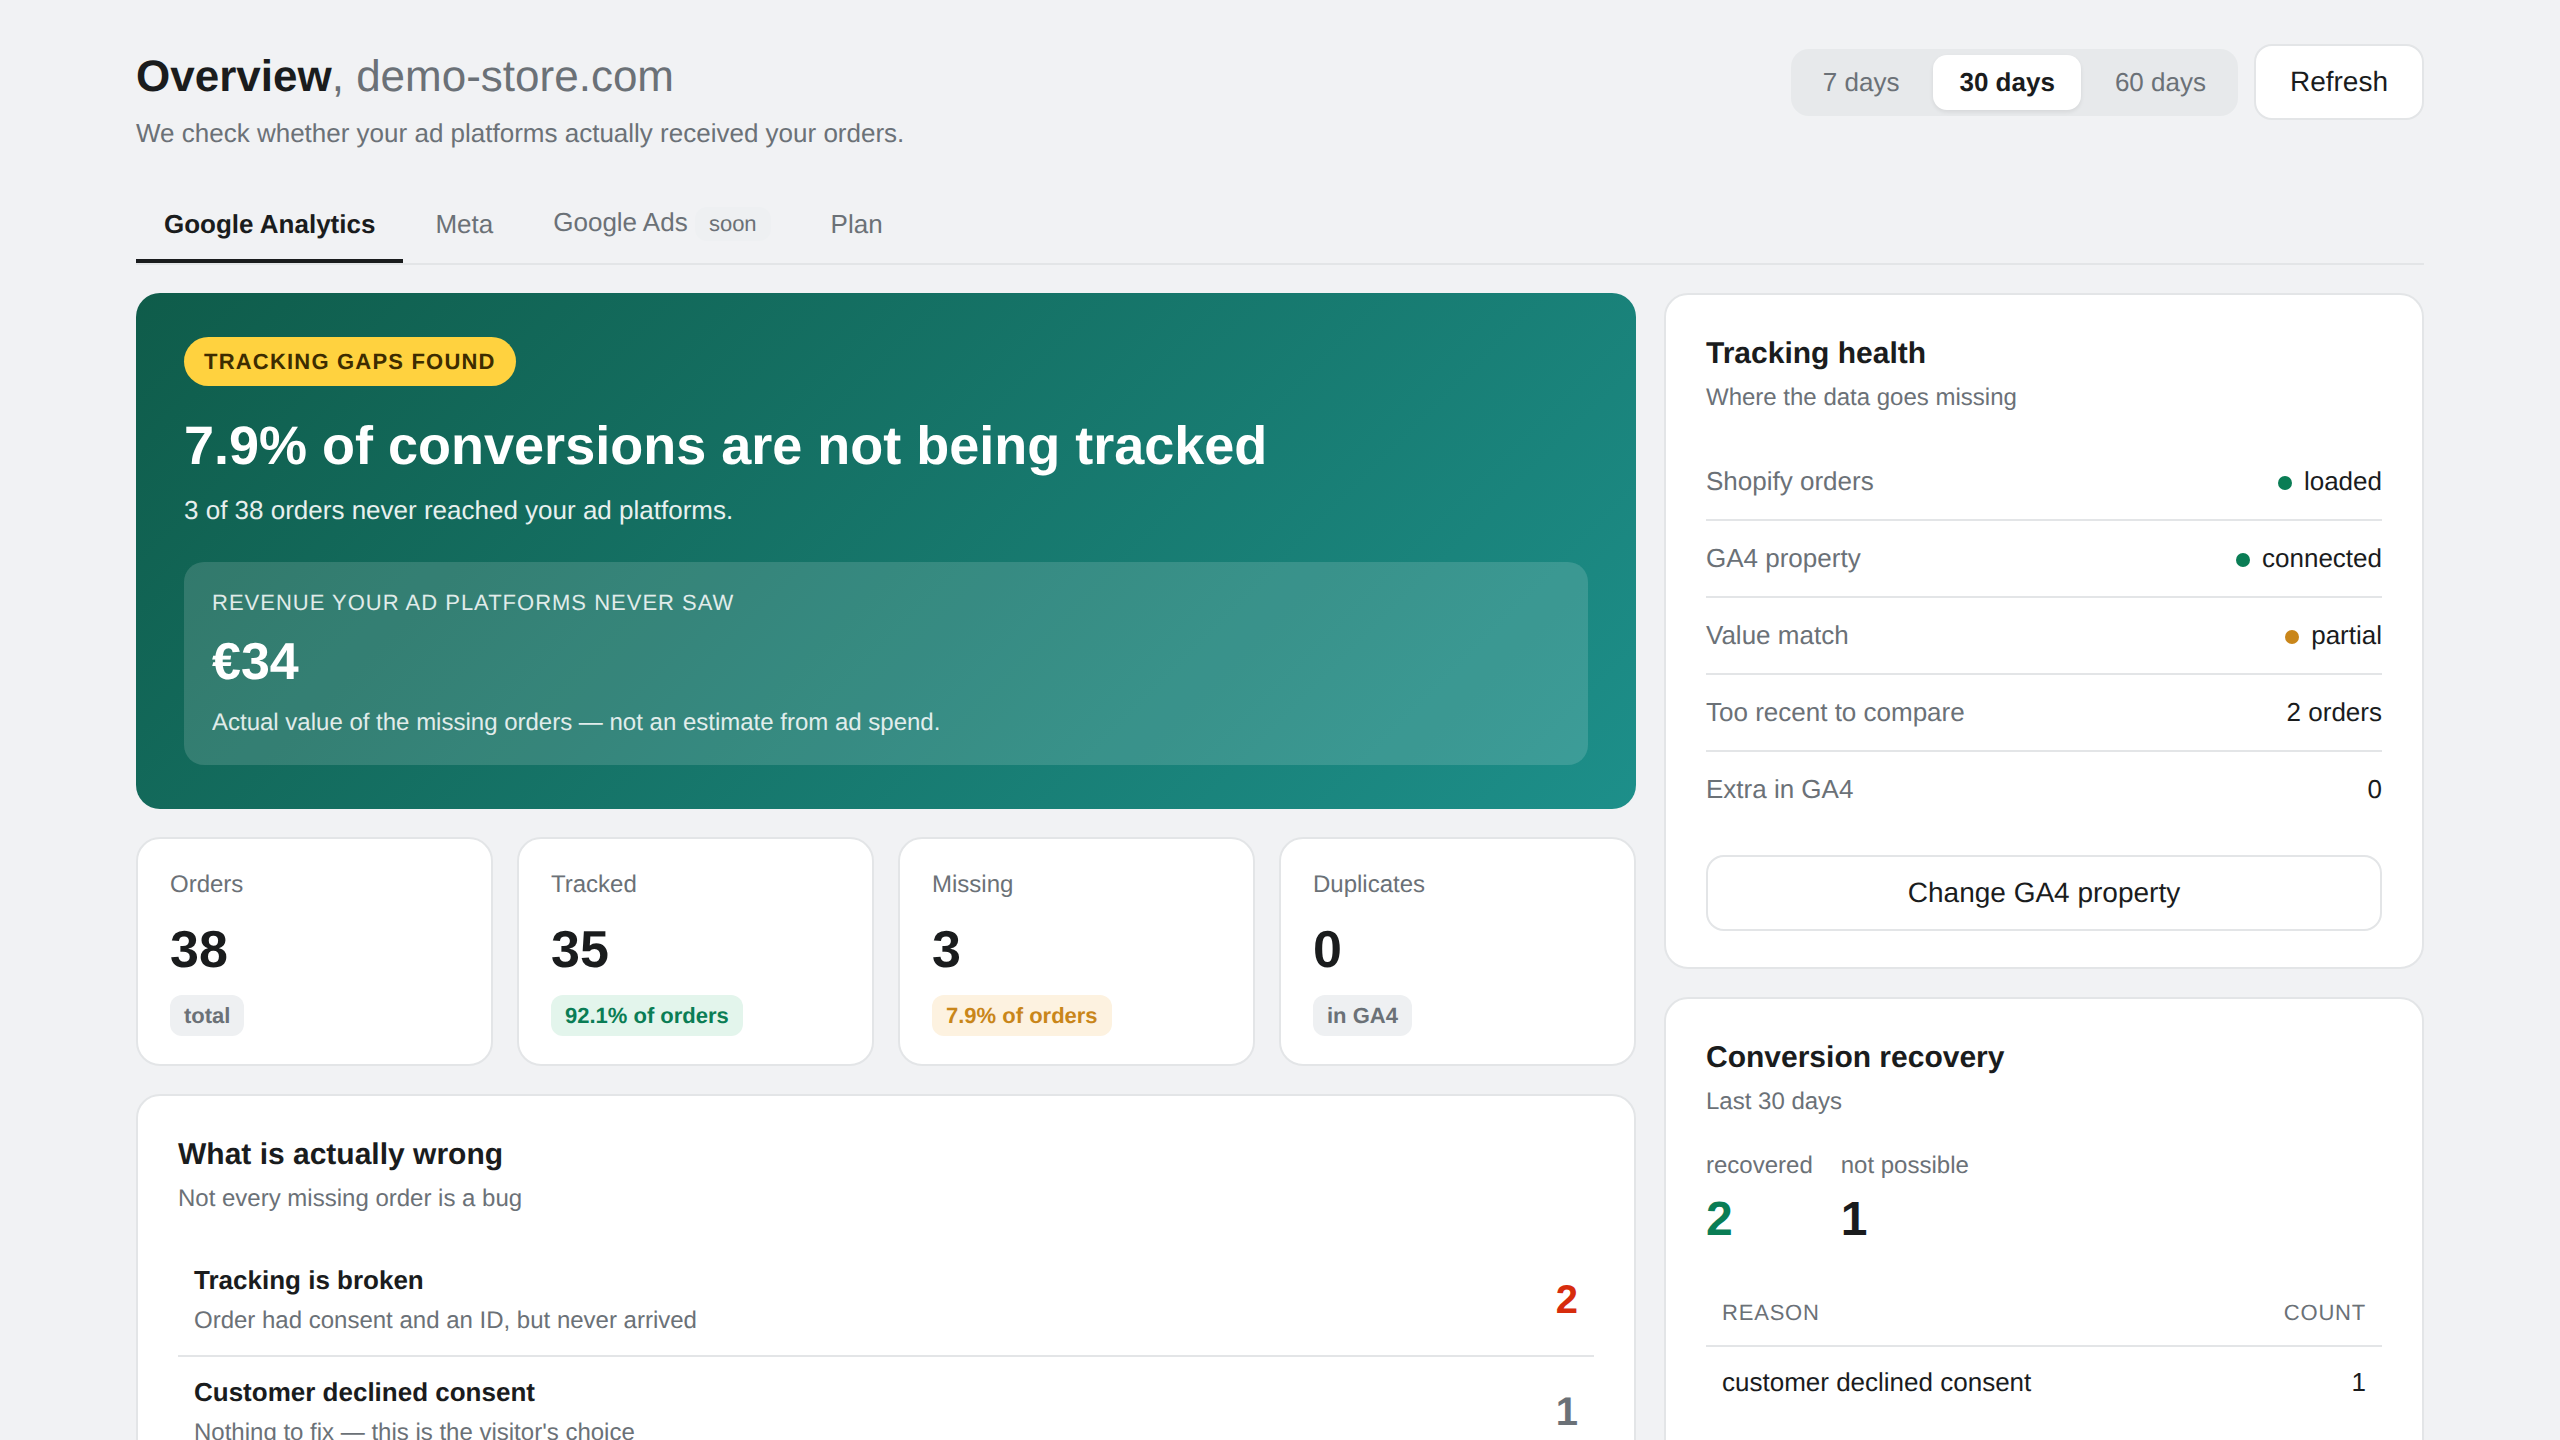The image size is (2560, 1440).
Task: Click the 7.9% conversions headline
Action: point(725,445)
